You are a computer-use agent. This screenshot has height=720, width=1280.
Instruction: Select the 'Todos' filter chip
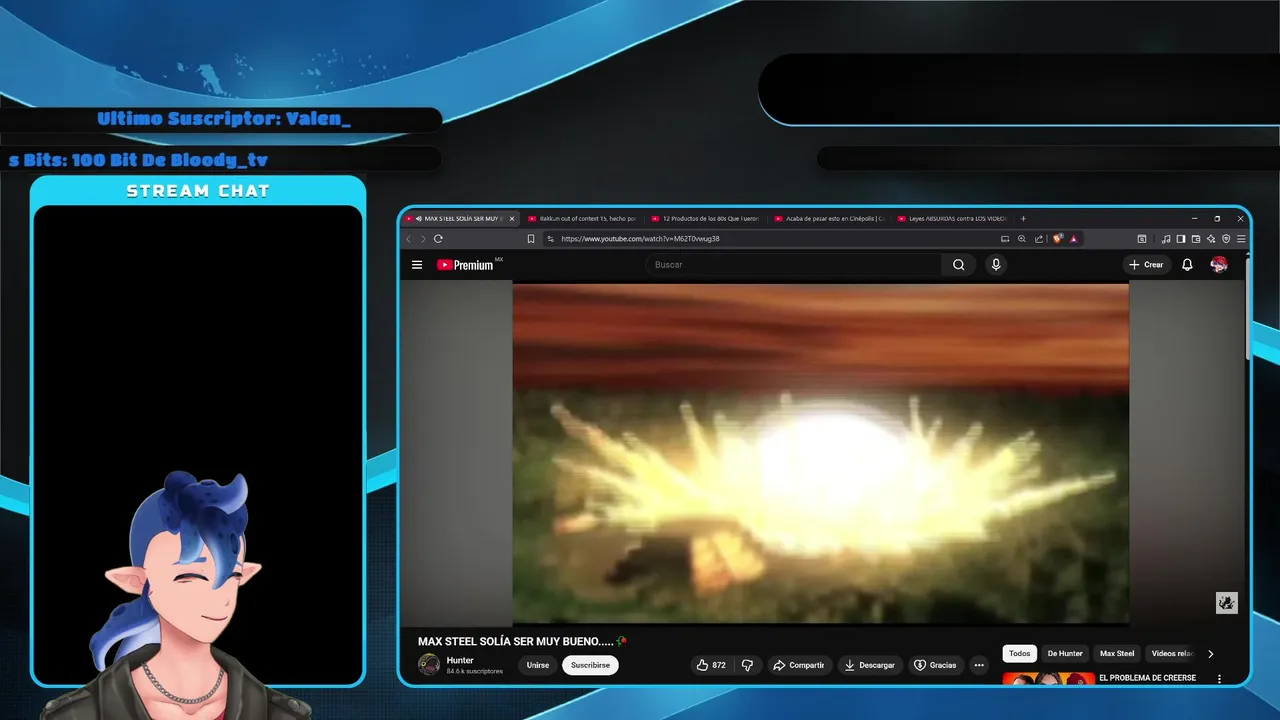[x=1019, y=654]
